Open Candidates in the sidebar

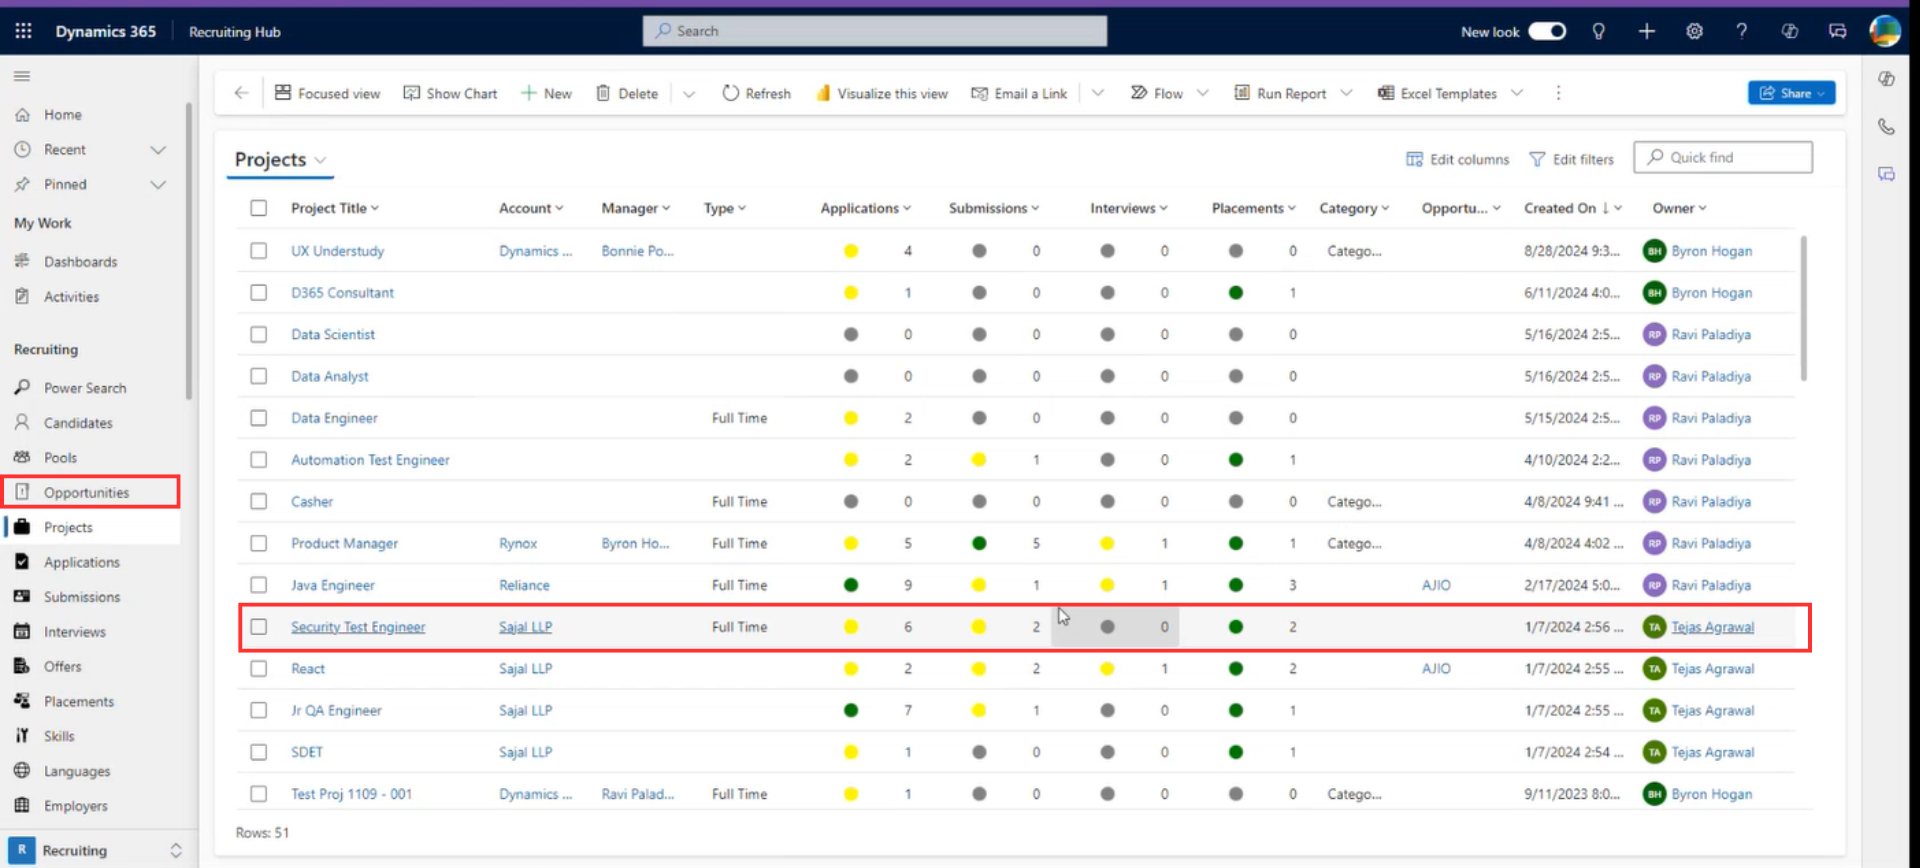78,423
